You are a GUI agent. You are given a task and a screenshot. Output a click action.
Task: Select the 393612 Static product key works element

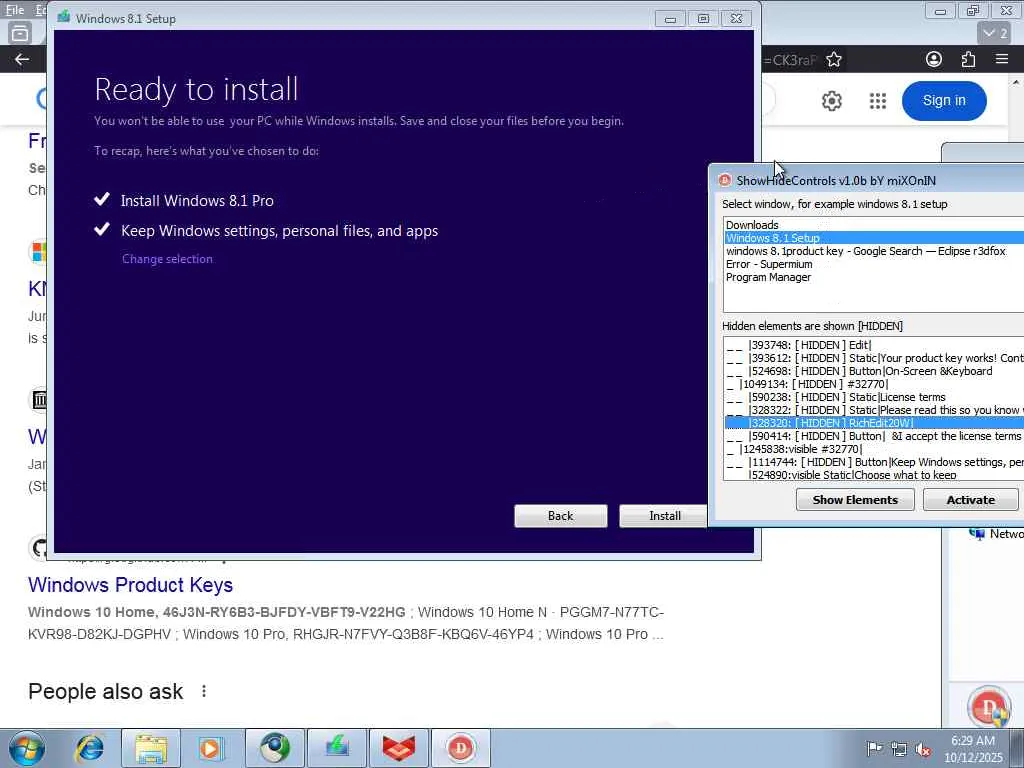click(874, 358)
